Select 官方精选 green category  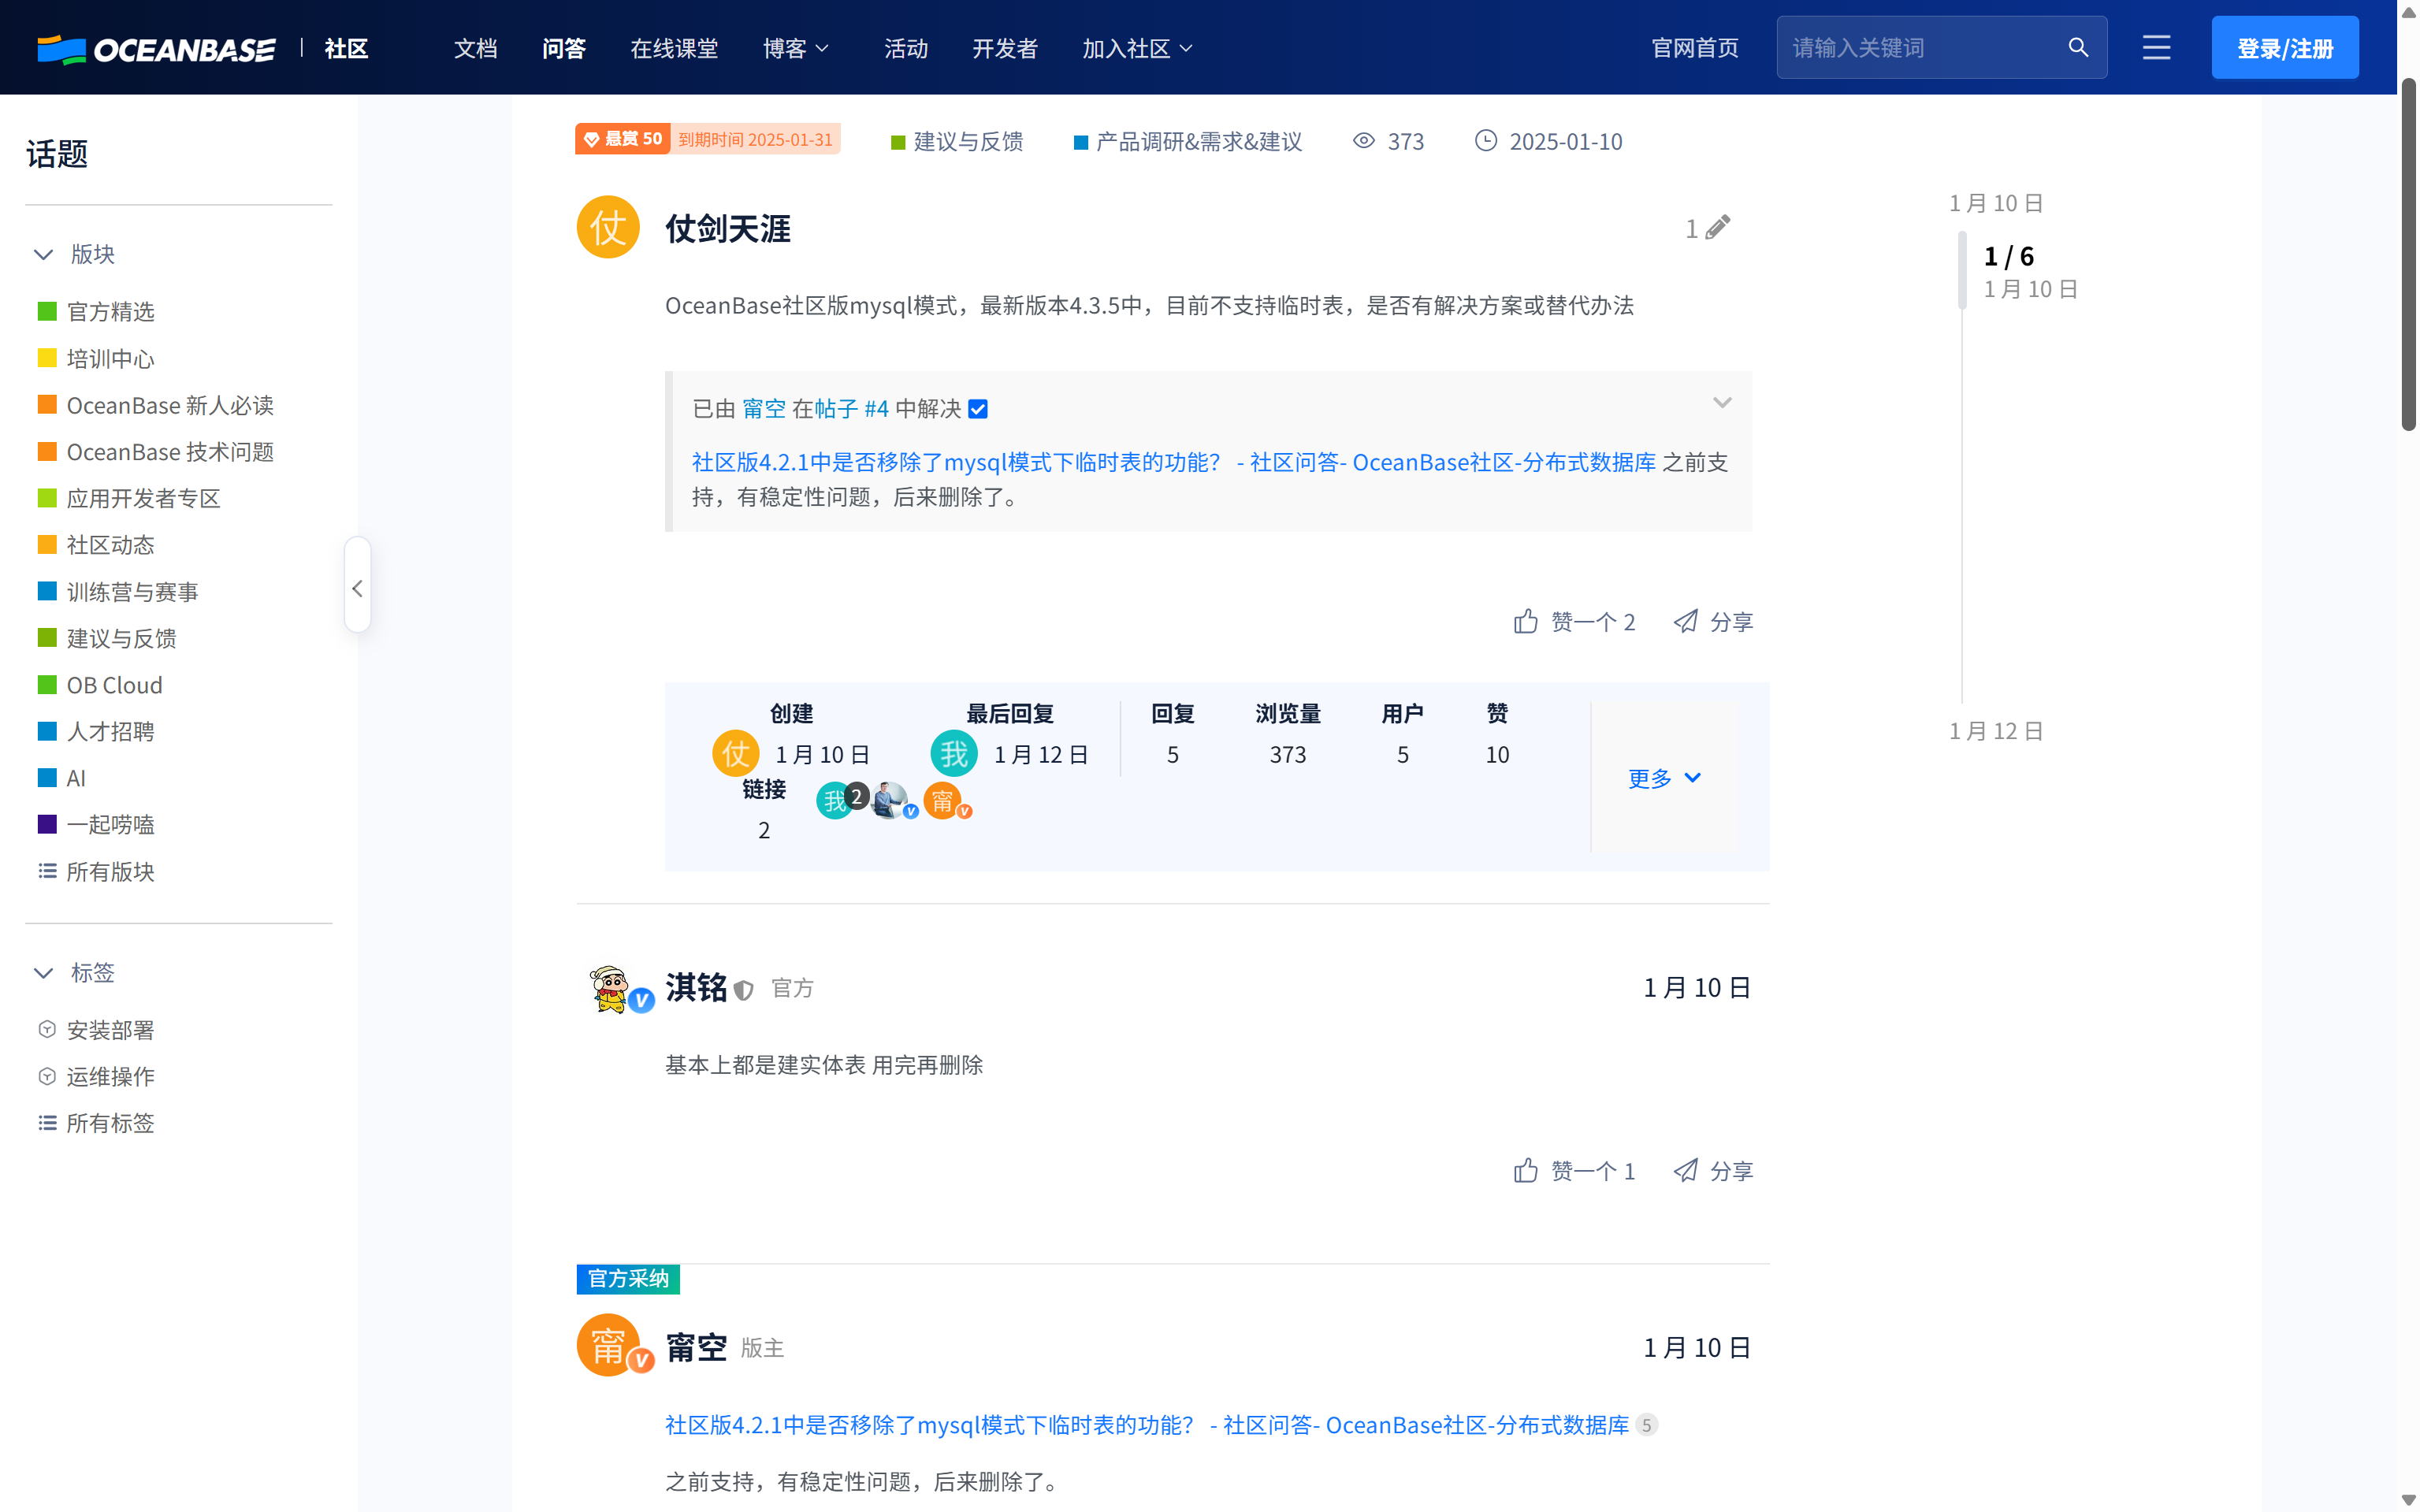[x=96, y=312]
